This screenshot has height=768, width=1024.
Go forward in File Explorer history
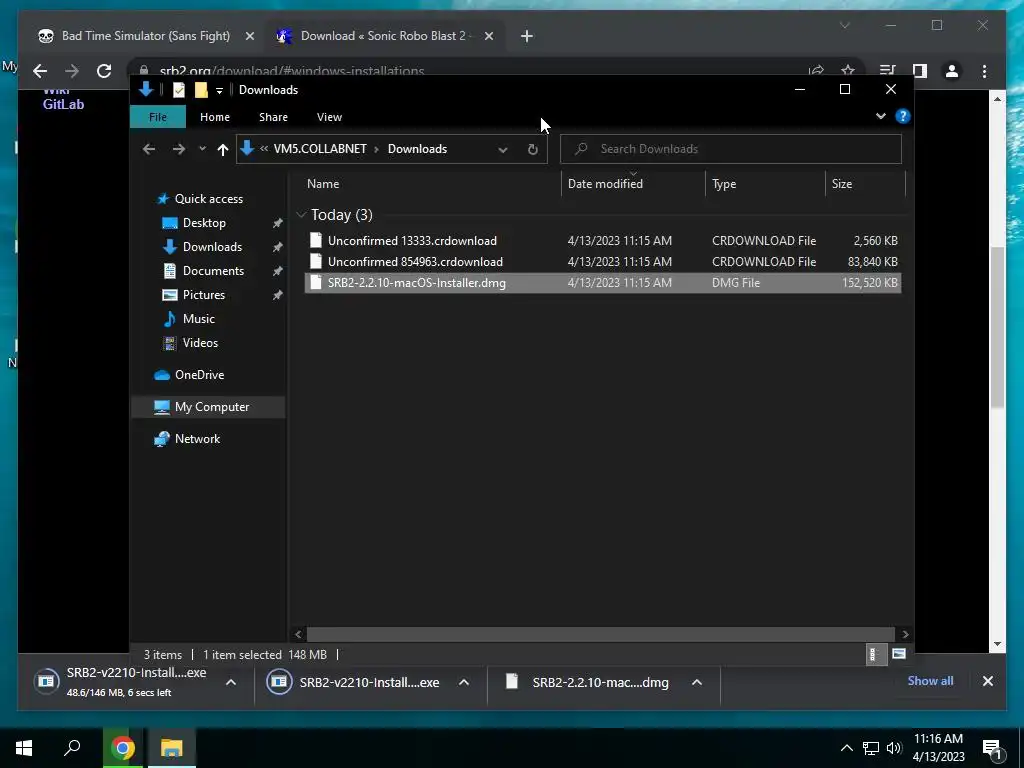(178, 149)
